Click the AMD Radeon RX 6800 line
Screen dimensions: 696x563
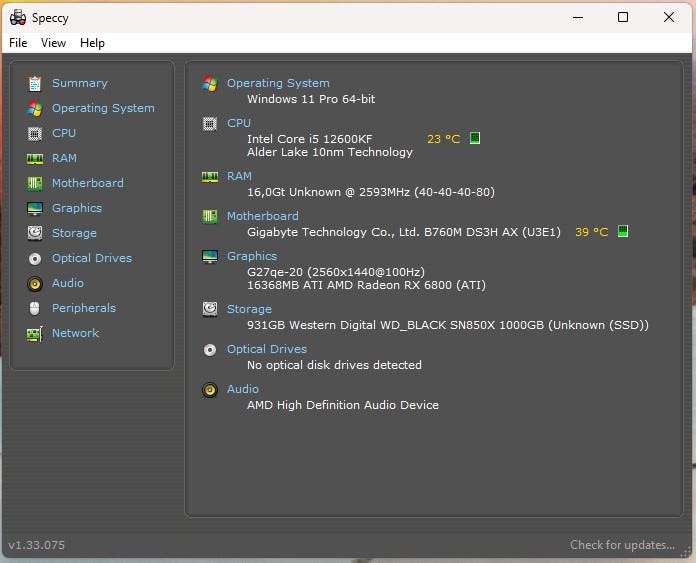coord(366,285)
